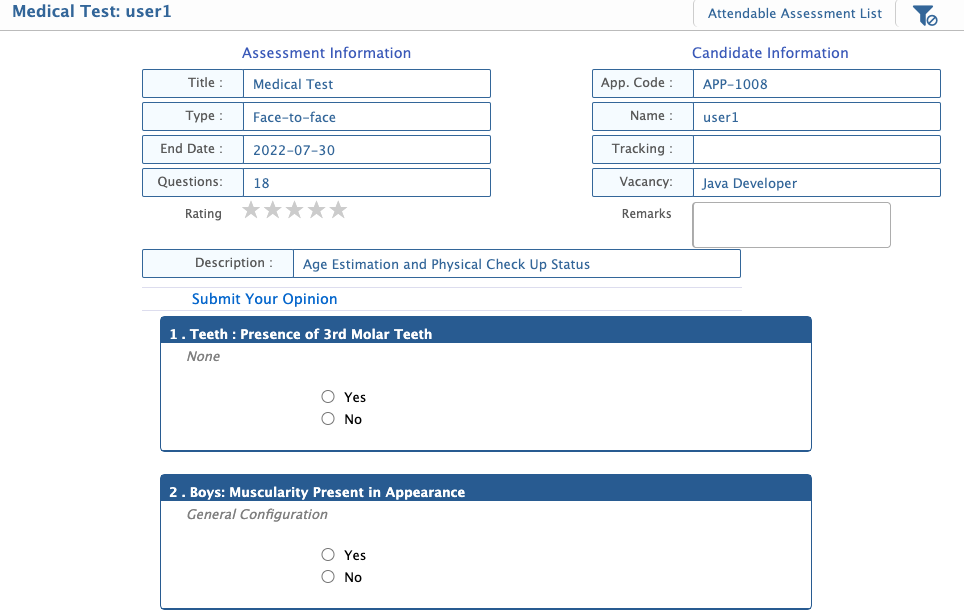The height and width of the screenshot is (613, 964).
Task: Click the empty Tracking field
Action: coord(816,150)
